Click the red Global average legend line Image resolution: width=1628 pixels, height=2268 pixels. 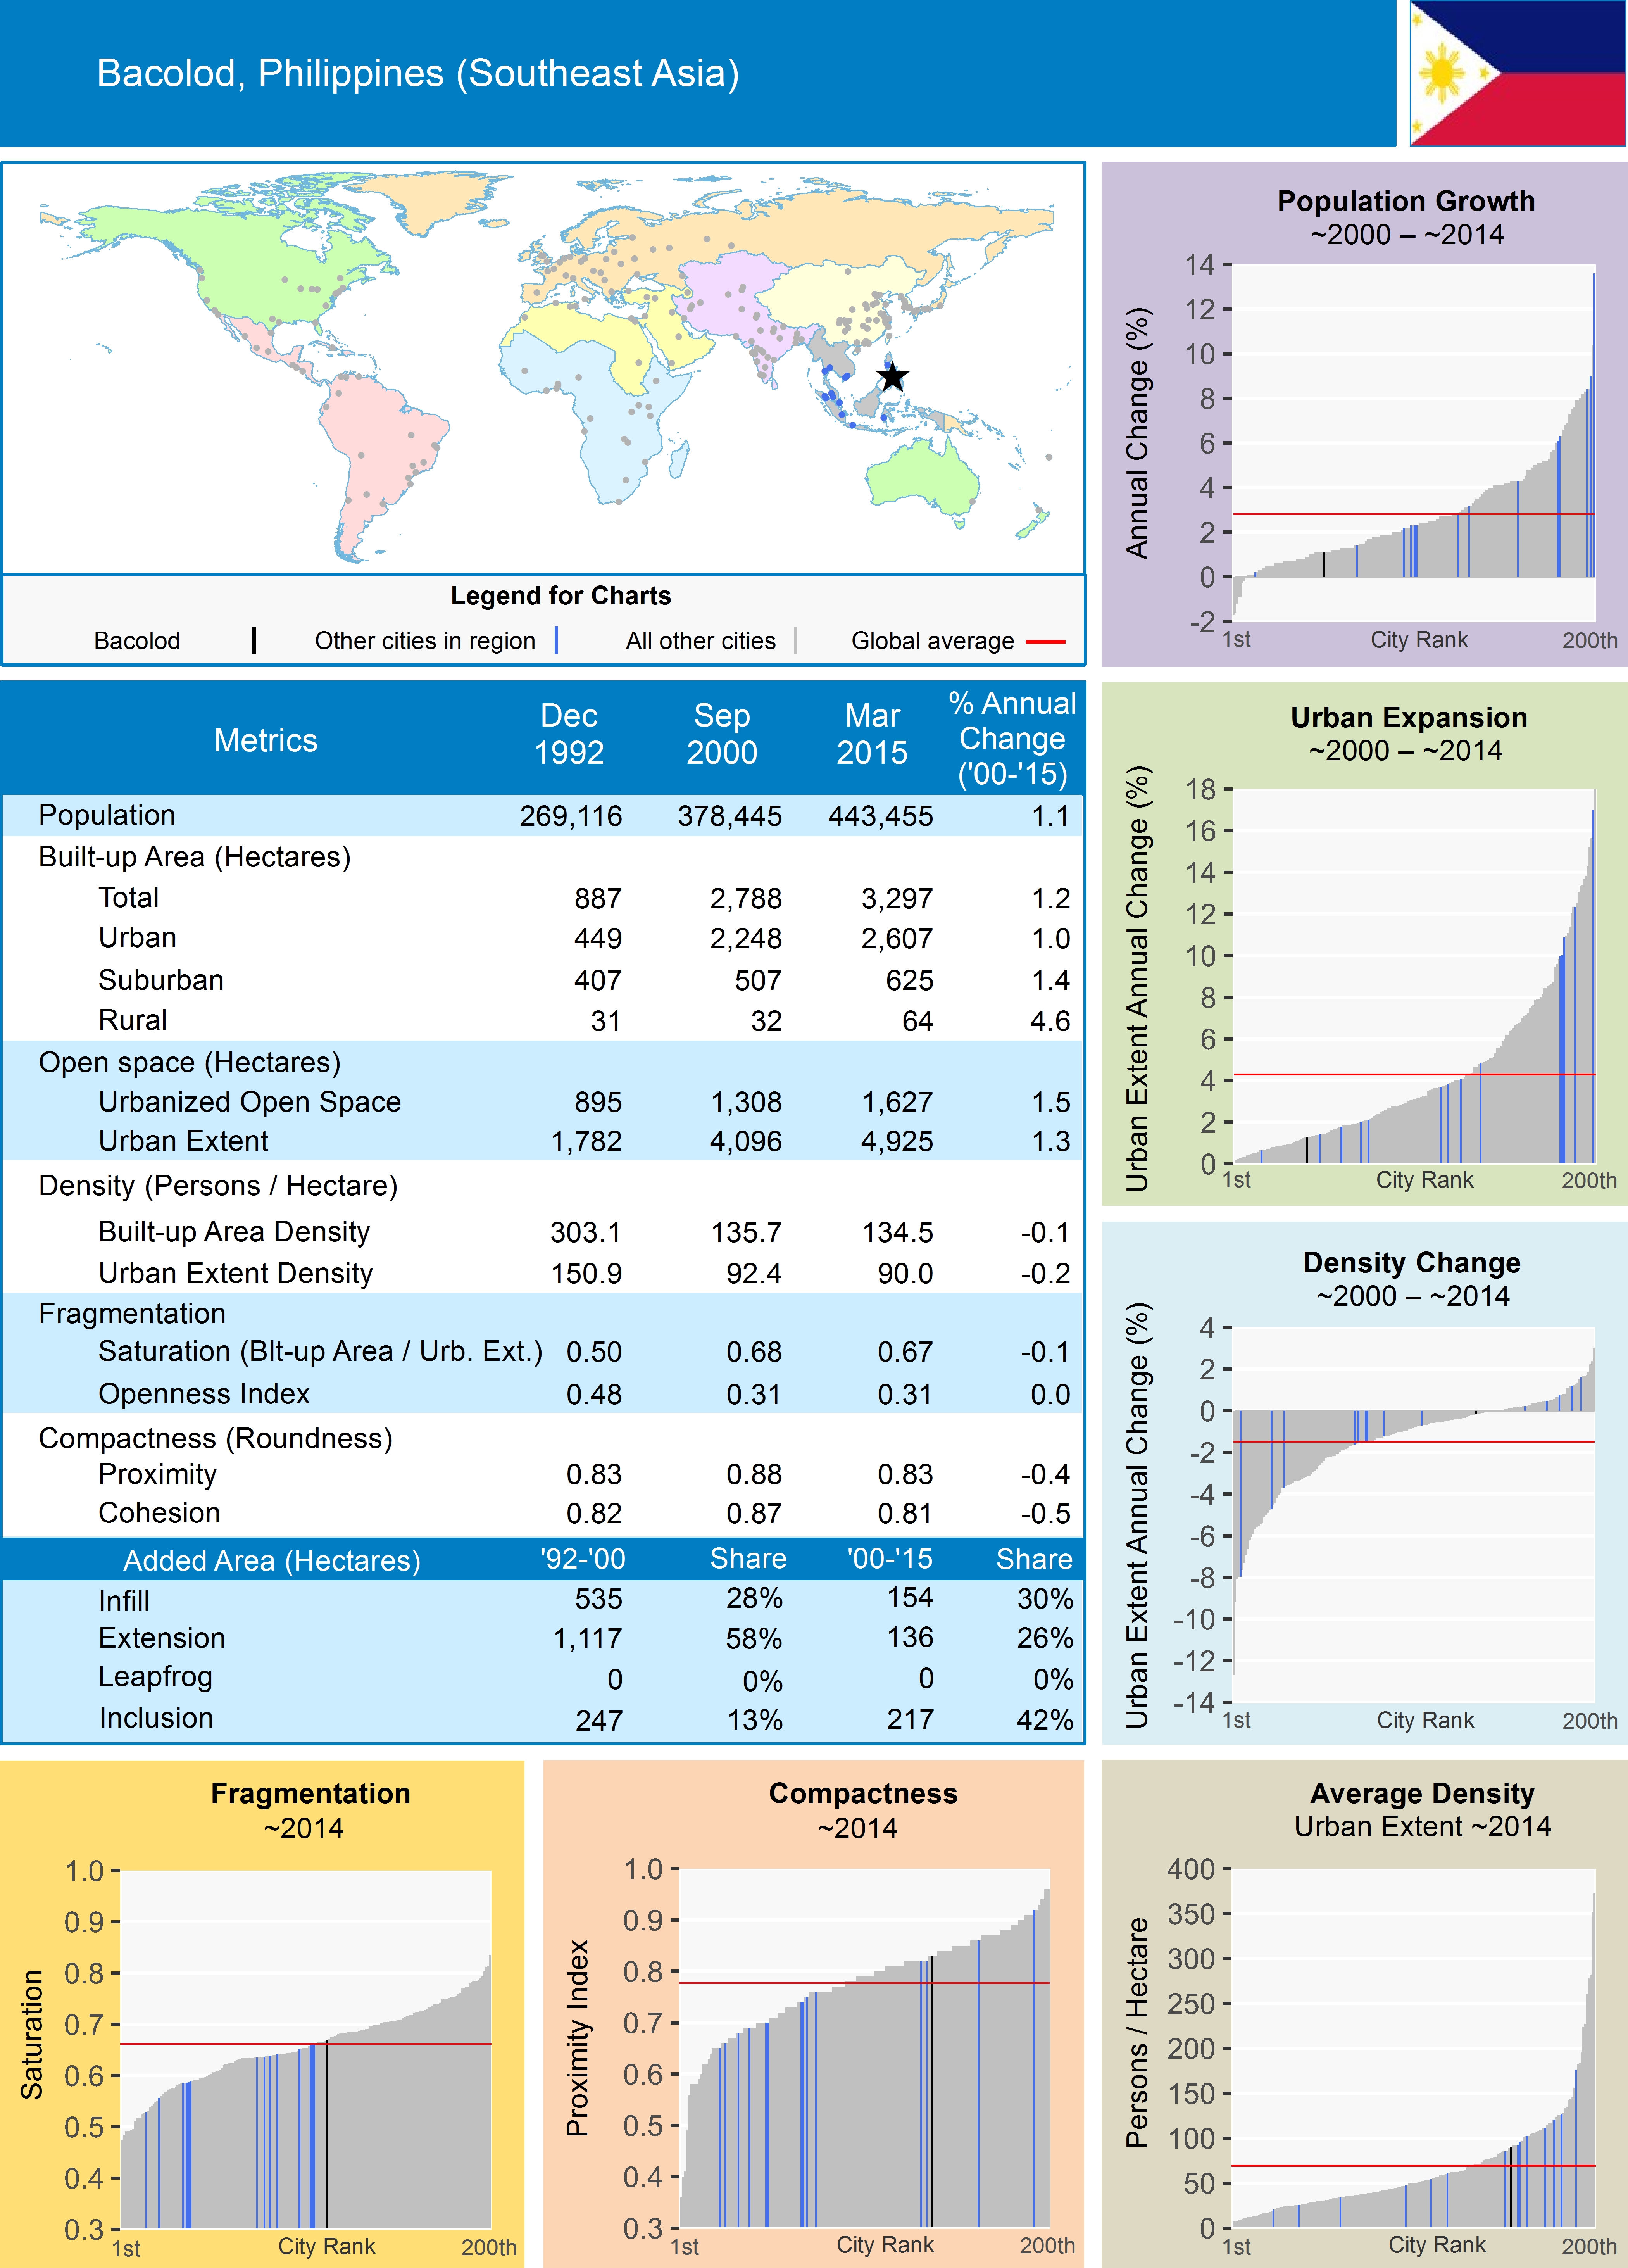tap(1045, 641)
